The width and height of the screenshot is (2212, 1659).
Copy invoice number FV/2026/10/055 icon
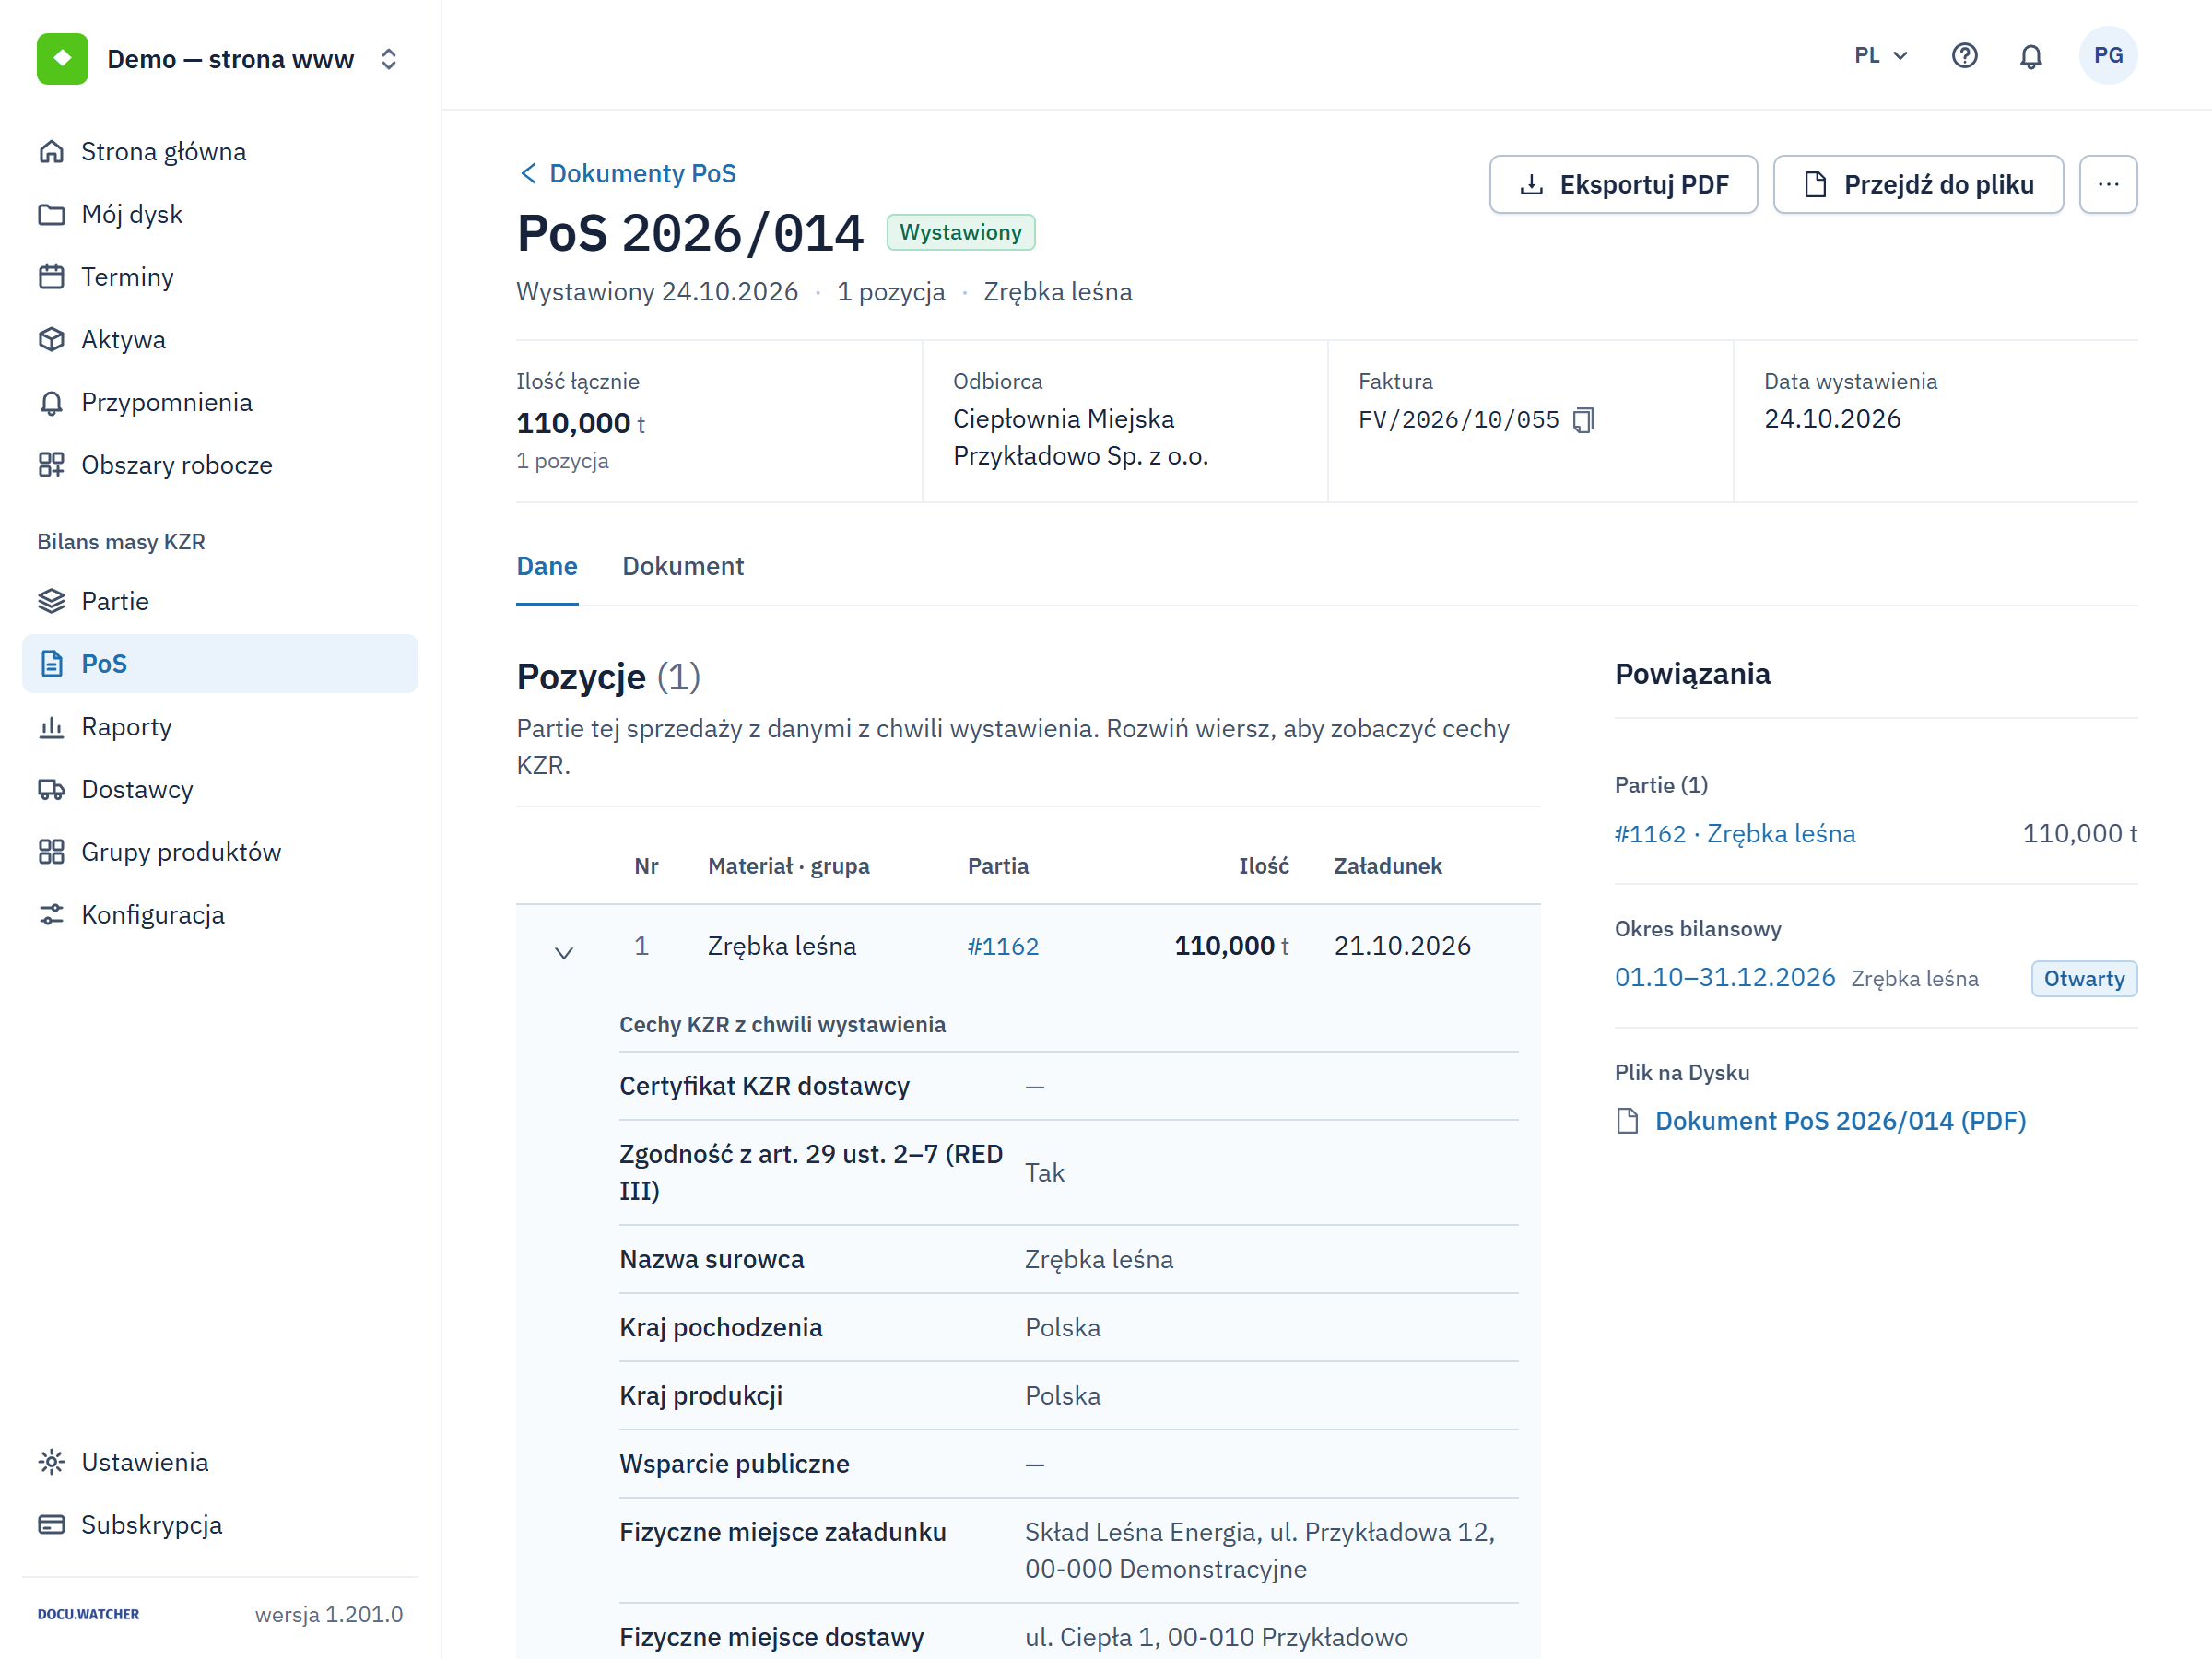[x=1583, y=420]
